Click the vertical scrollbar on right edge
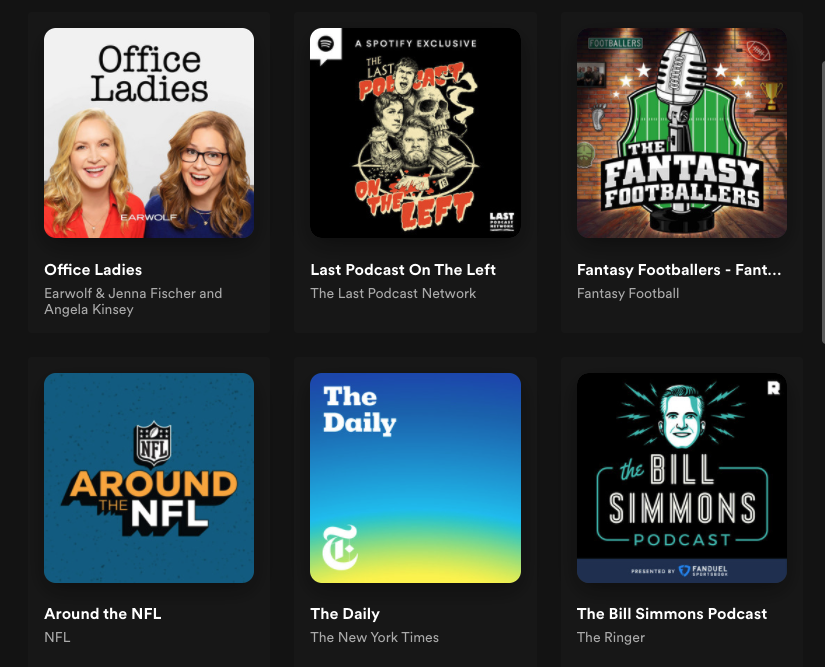The image size is (825, 667). click(x=823, y=203)
